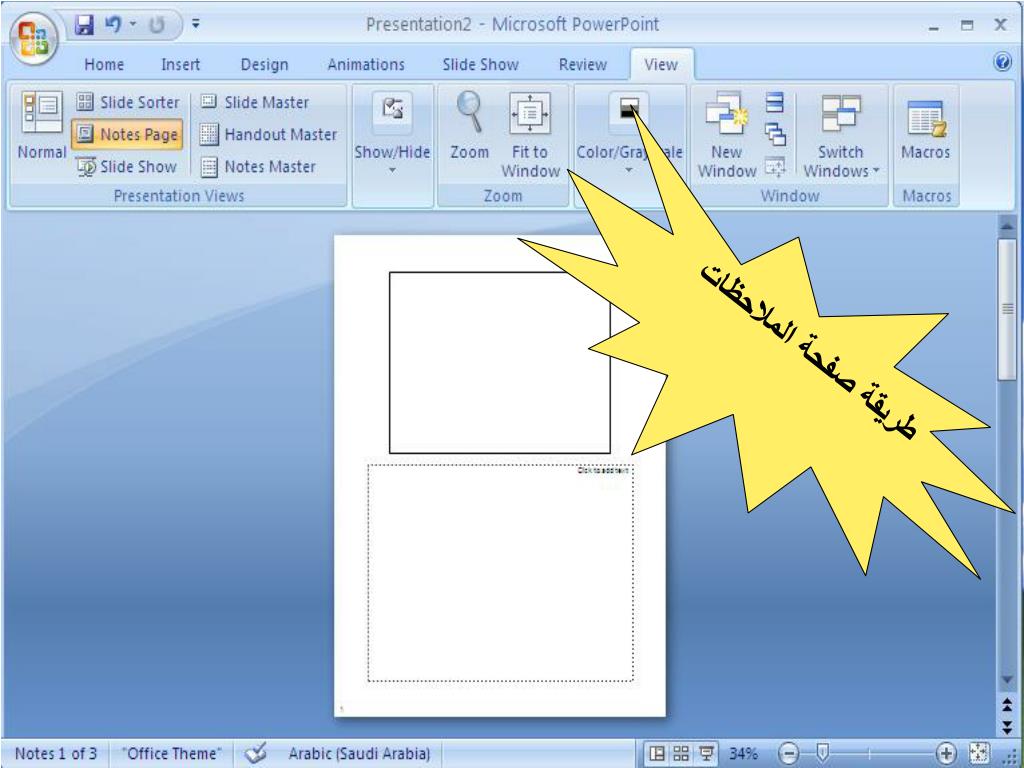Expand the Show/Hide dropdown group
The image size is (1024, 768).
[392, 134]
